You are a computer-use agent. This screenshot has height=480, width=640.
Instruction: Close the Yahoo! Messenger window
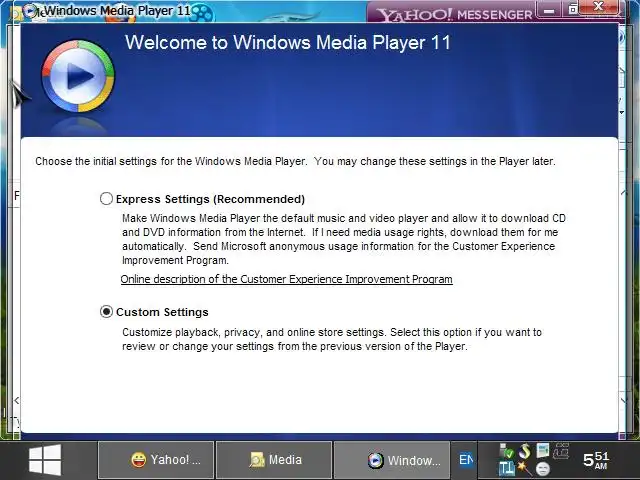pyautogui.click(x=599, y=7)
